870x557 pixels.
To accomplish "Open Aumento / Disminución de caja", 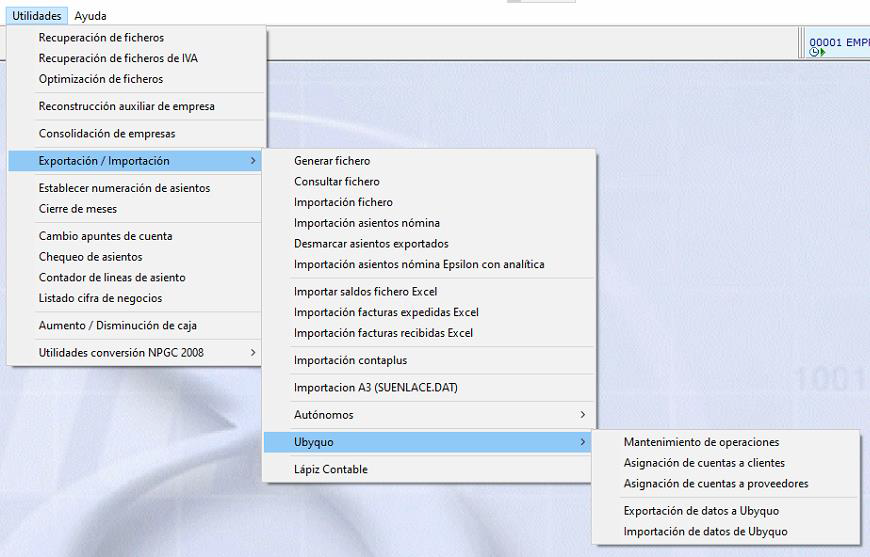I will (136, 325).
